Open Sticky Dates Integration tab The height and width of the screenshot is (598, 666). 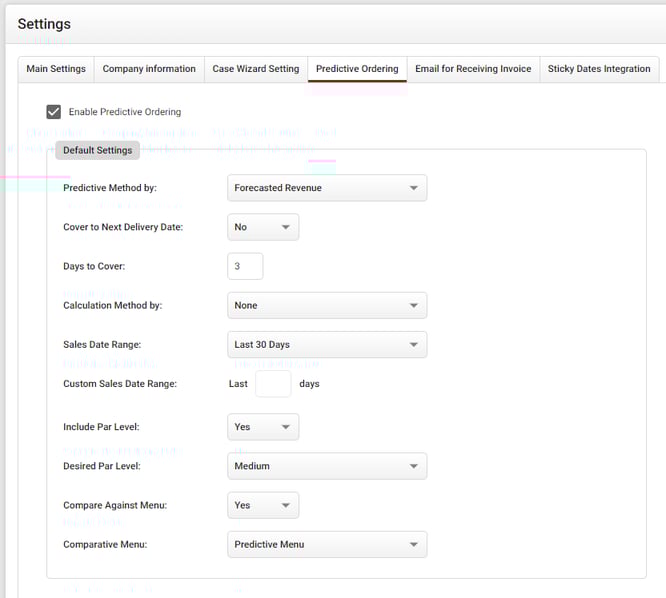(x=598, y=69)
